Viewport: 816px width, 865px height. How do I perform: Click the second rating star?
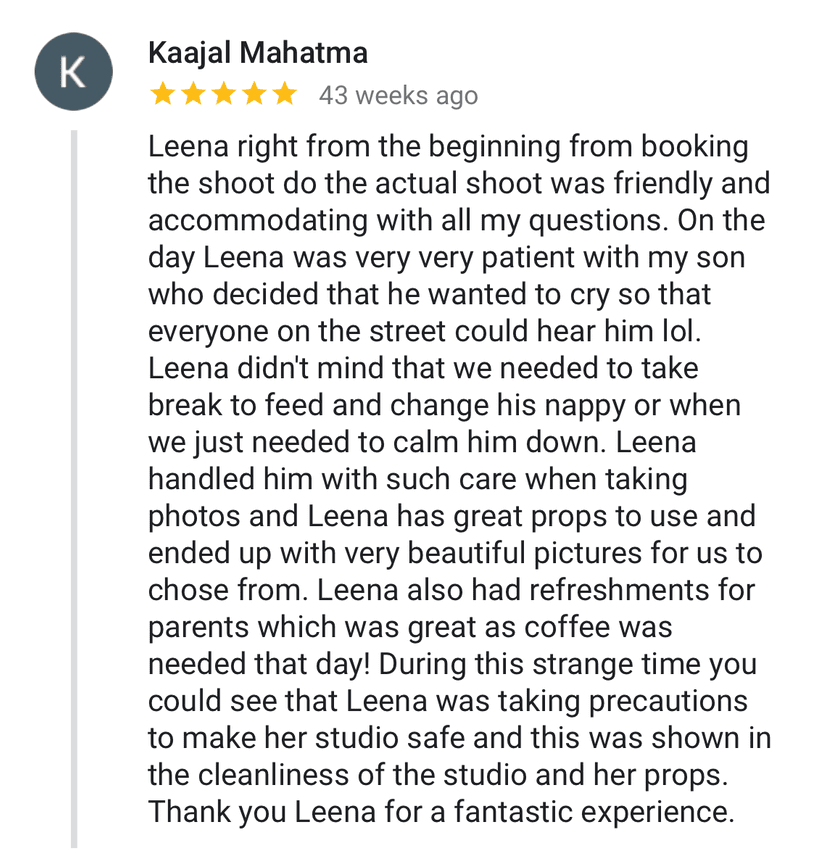(x=192, y=95)
